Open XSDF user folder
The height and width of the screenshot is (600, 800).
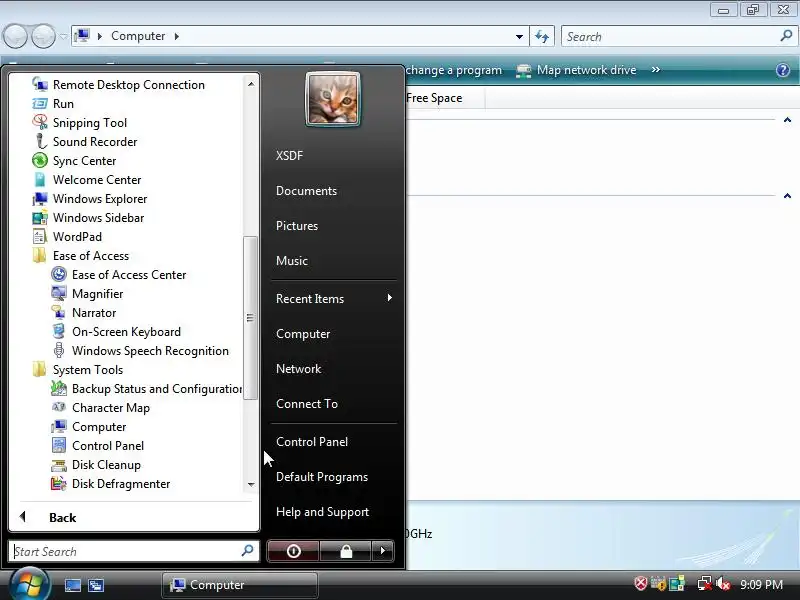tap(289, 156)
